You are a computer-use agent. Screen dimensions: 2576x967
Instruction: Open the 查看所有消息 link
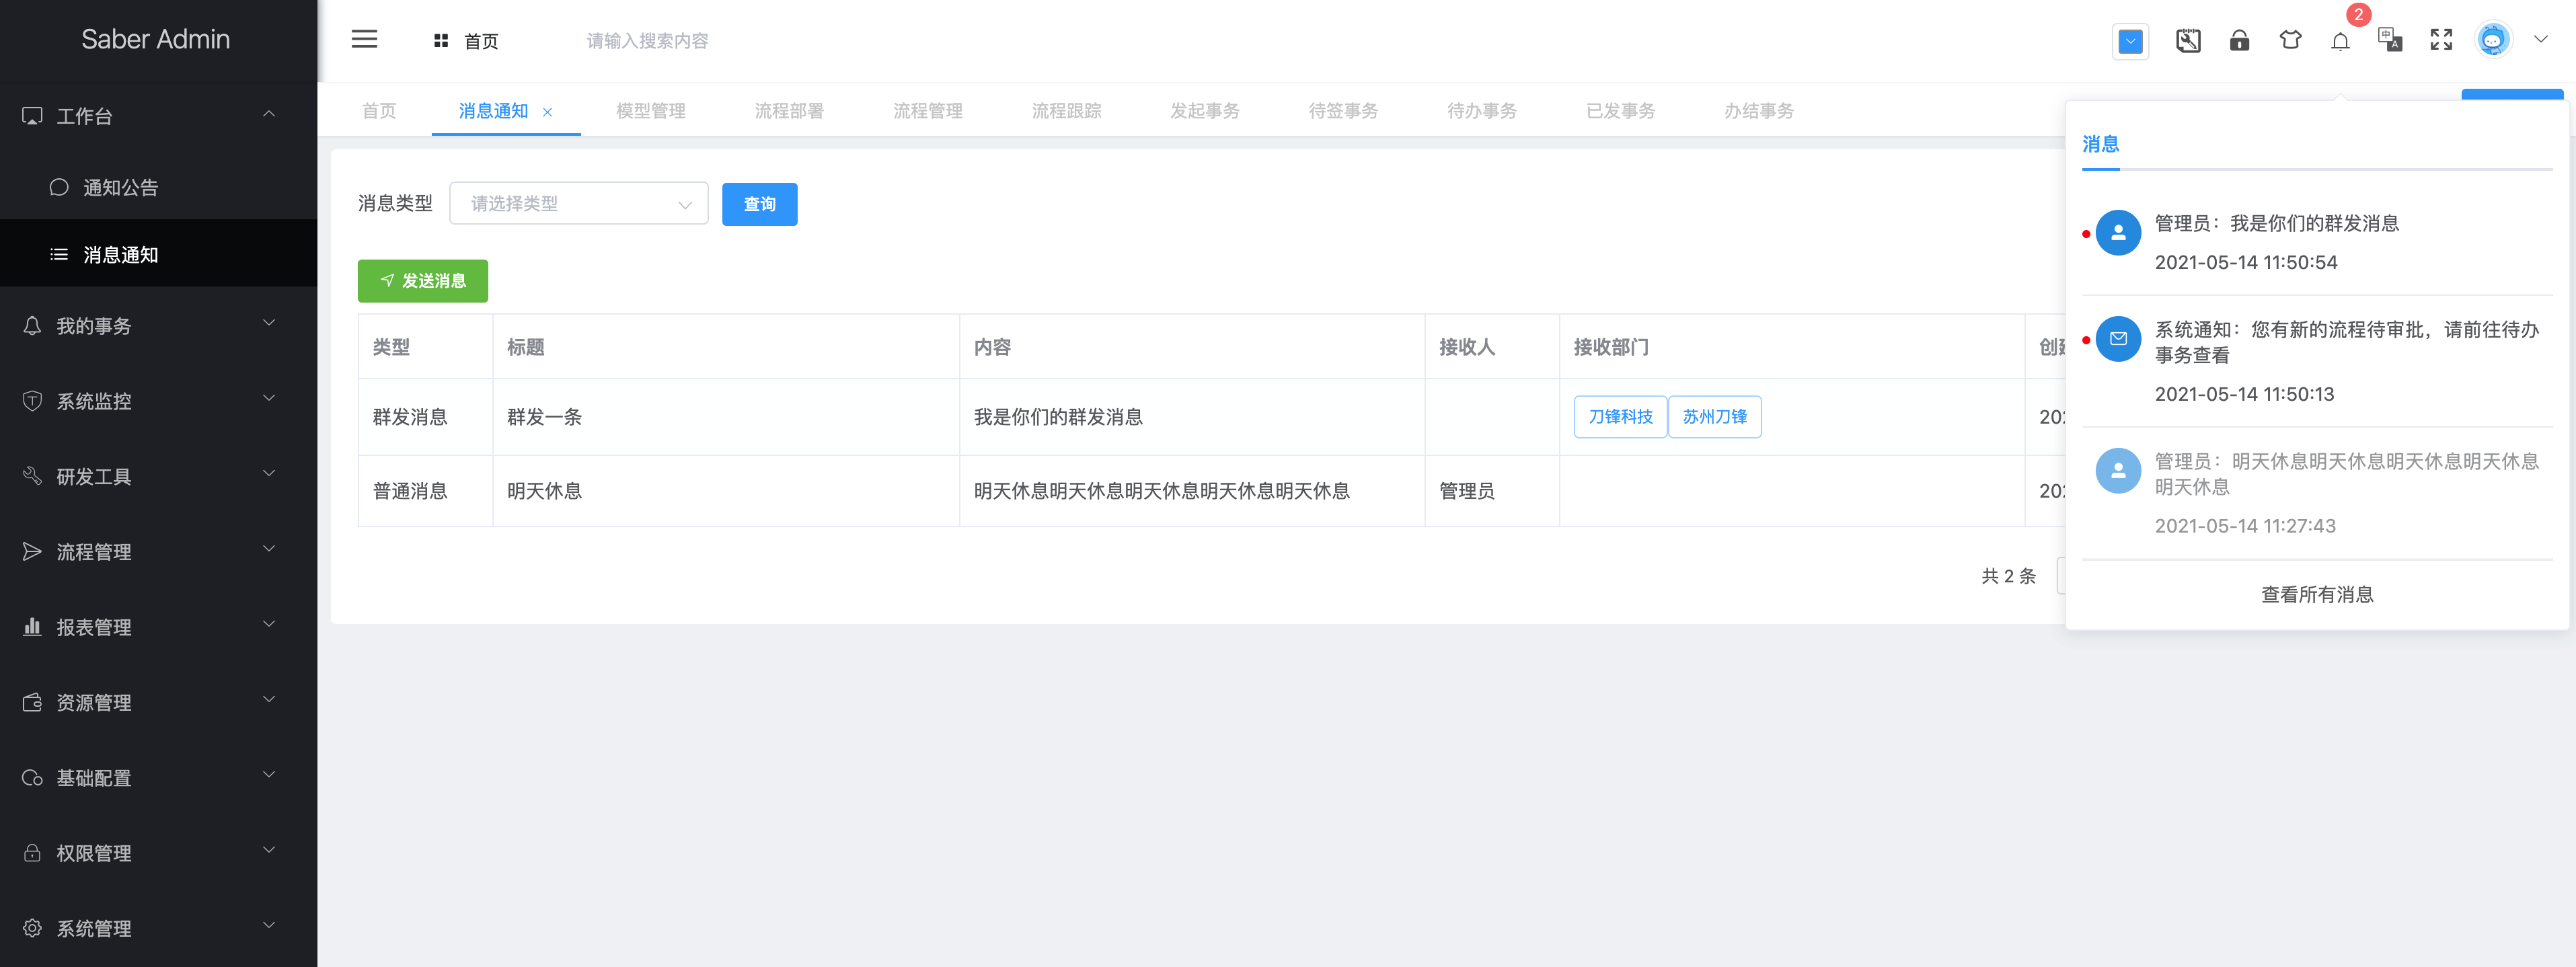click(2317, 595)
